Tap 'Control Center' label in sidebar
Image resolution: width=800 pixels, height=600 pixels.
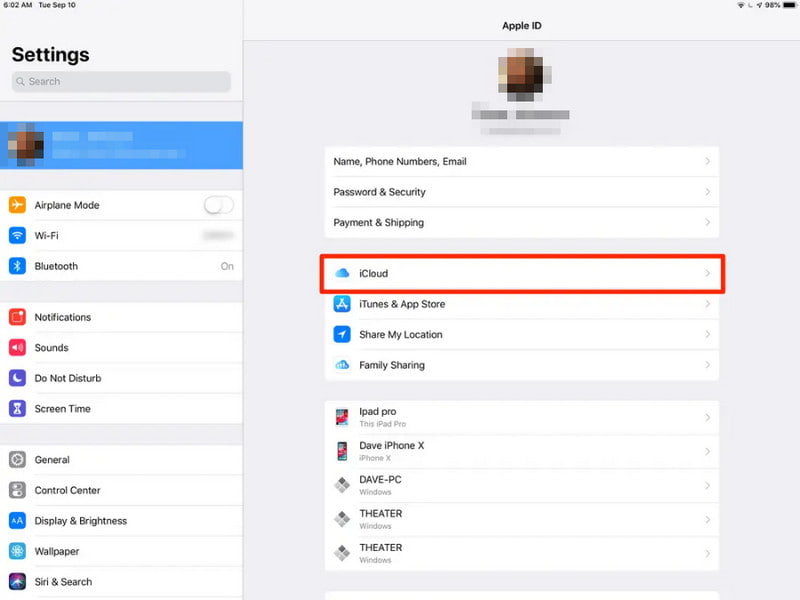[67, 490]
